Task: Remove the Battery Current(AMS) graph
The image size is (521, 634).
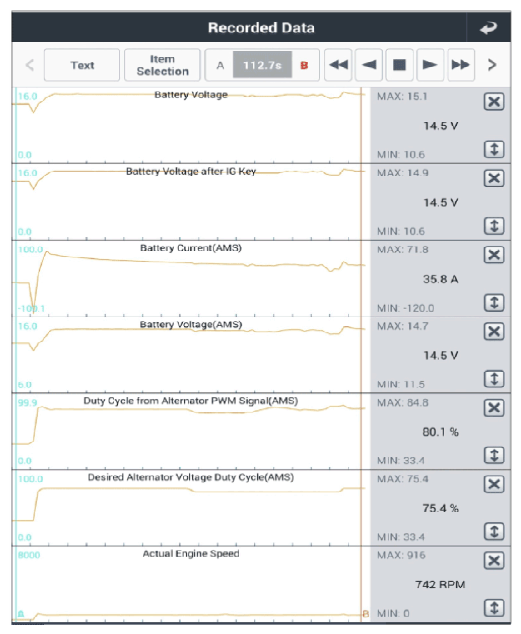Action: pos(494,255)
